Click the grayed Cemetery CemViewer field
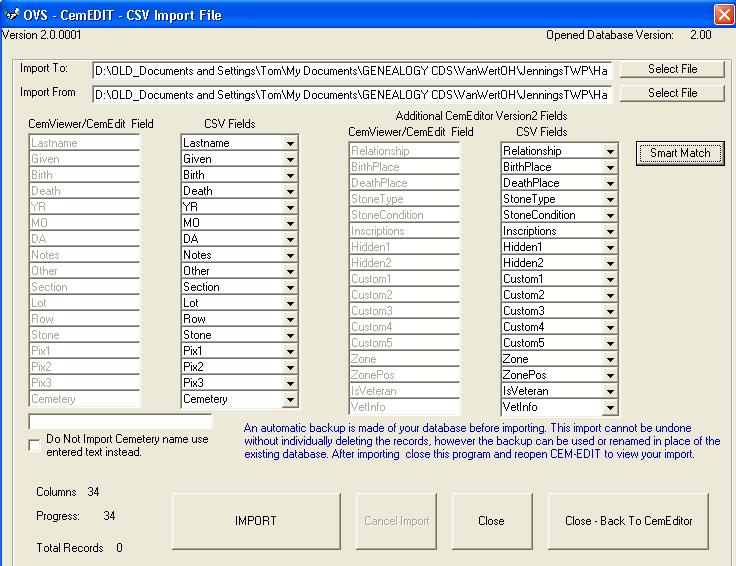The height and width of the screenshot is (566, 736). (x=84, y=399)
